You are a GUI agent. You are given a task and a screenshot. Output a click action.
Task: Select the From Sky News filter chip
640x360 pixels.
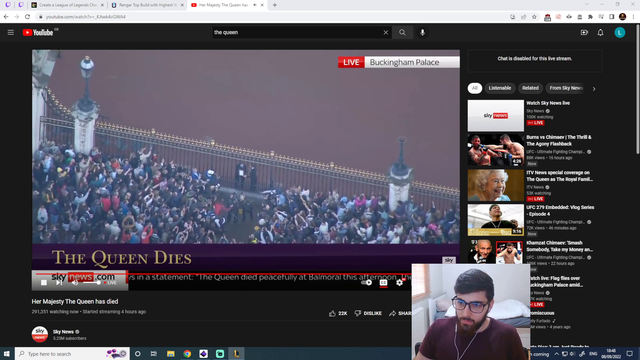566,88
